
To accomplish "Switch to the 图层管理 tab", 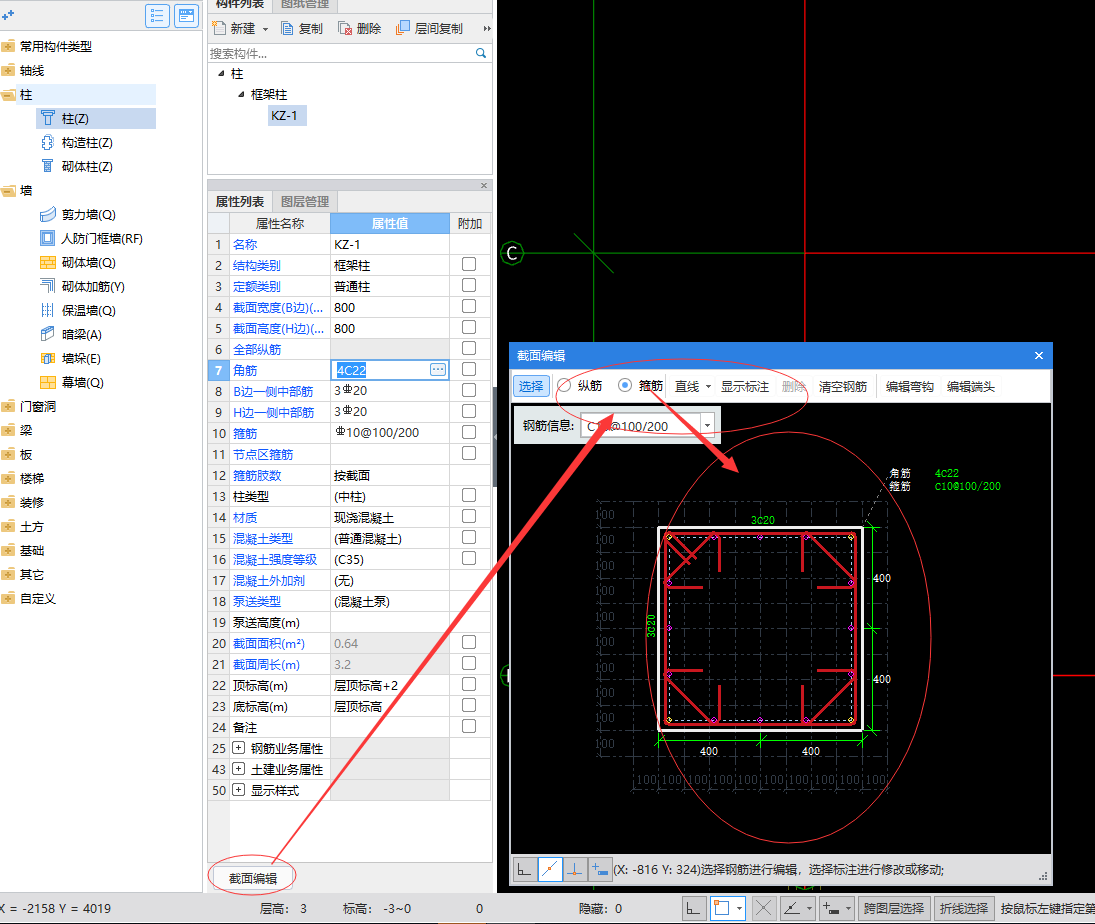I will pyautogui.click(x=305, y=201).
